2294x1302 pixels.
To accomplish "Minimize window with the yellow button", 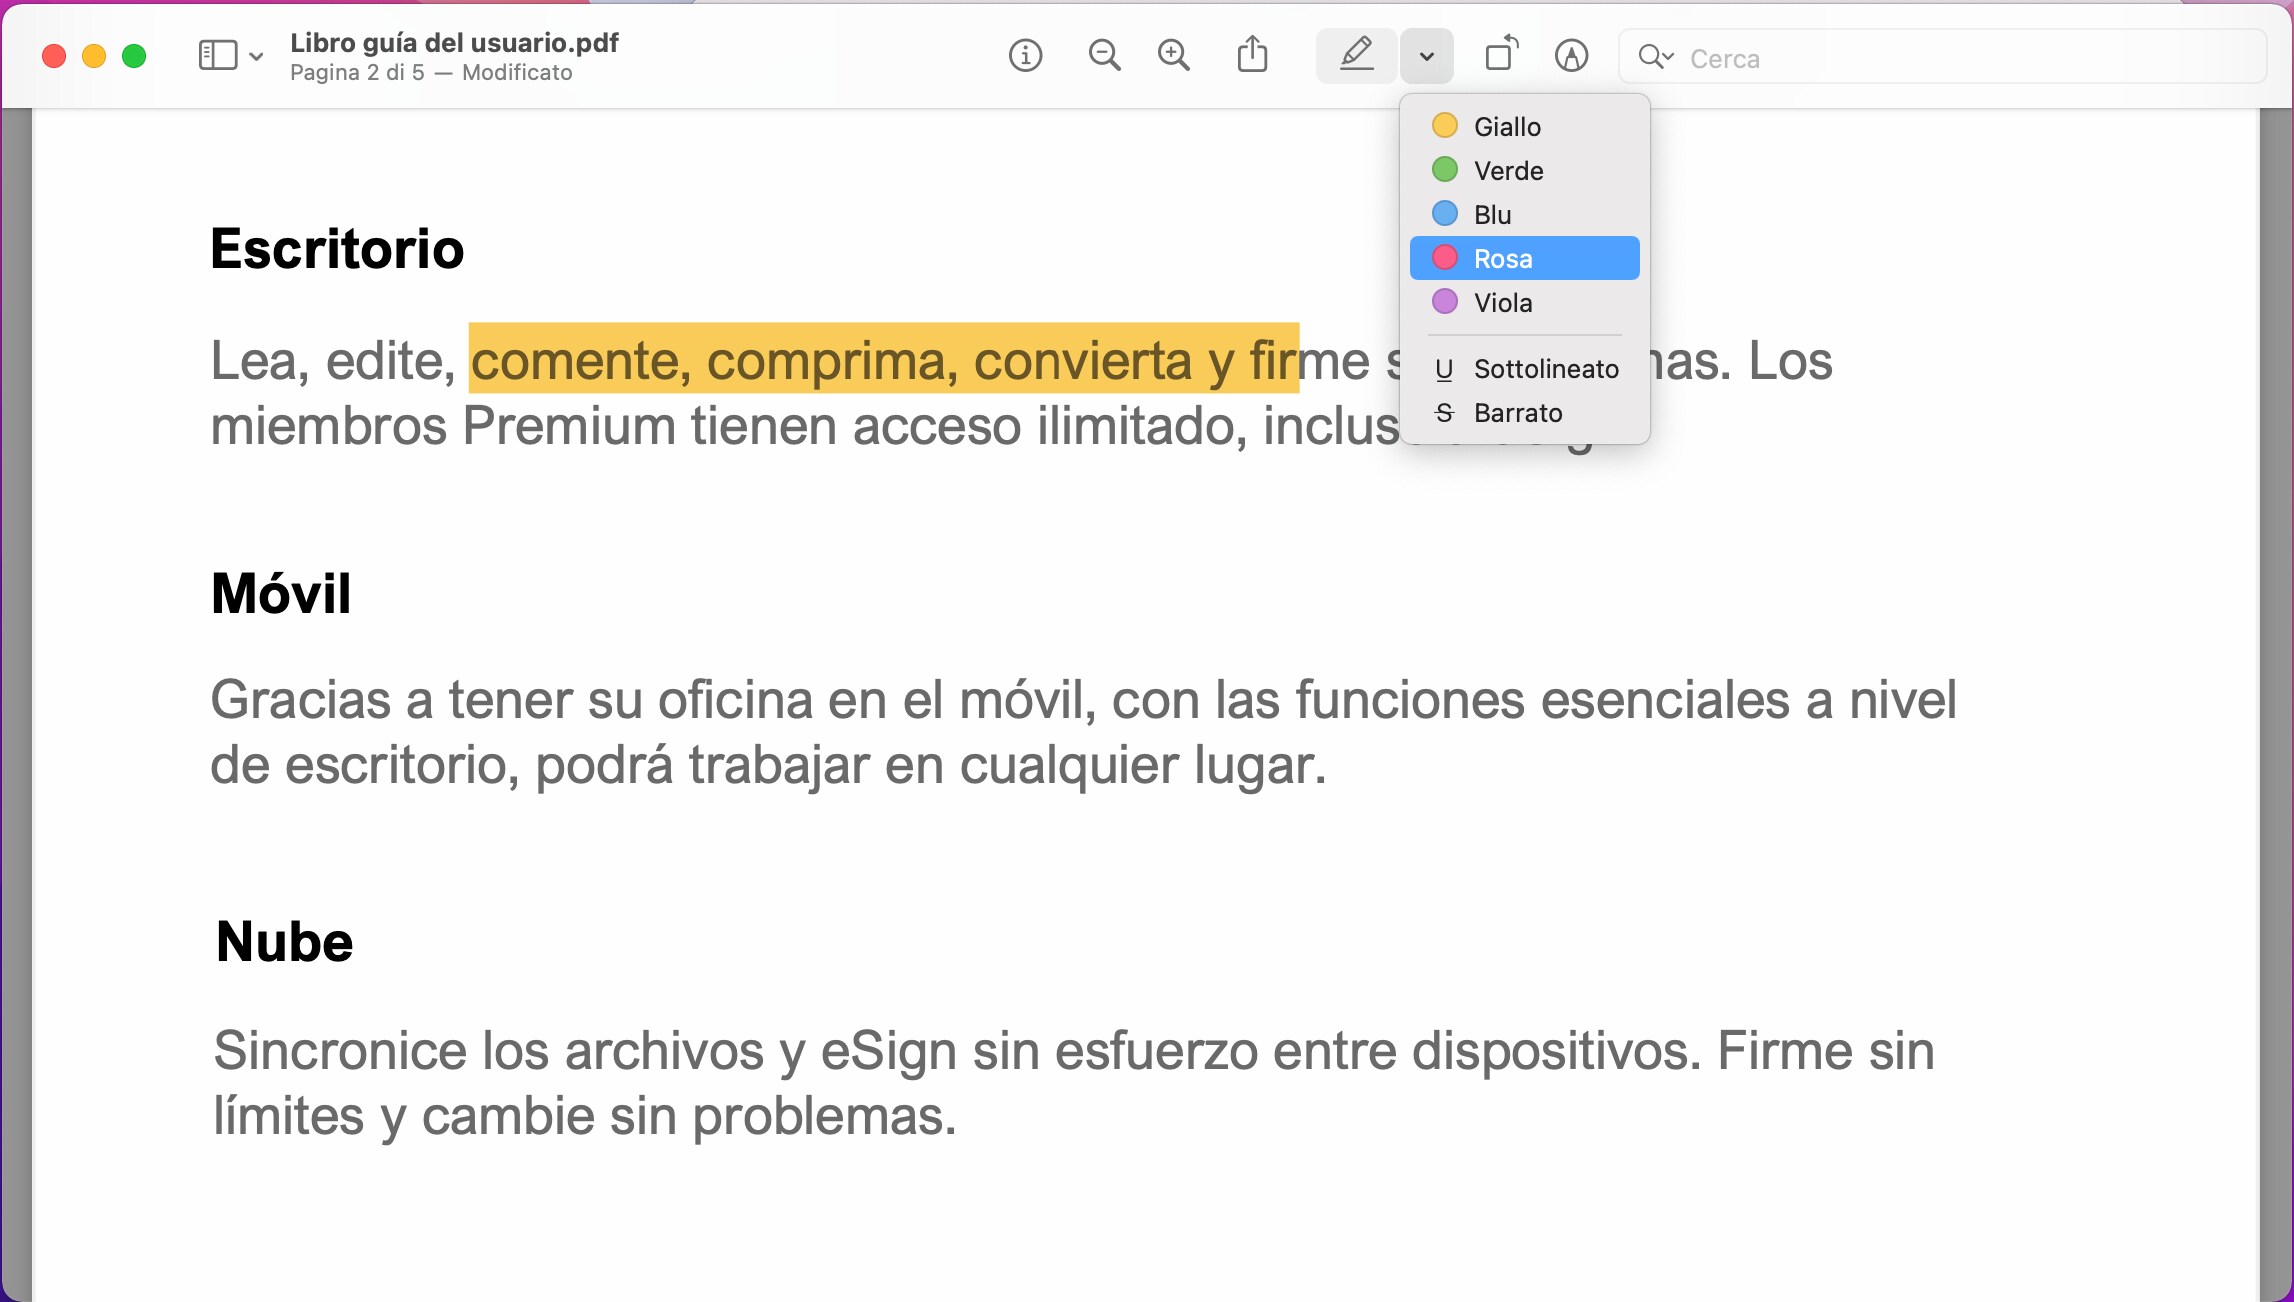I will click(x=94, y=56).
